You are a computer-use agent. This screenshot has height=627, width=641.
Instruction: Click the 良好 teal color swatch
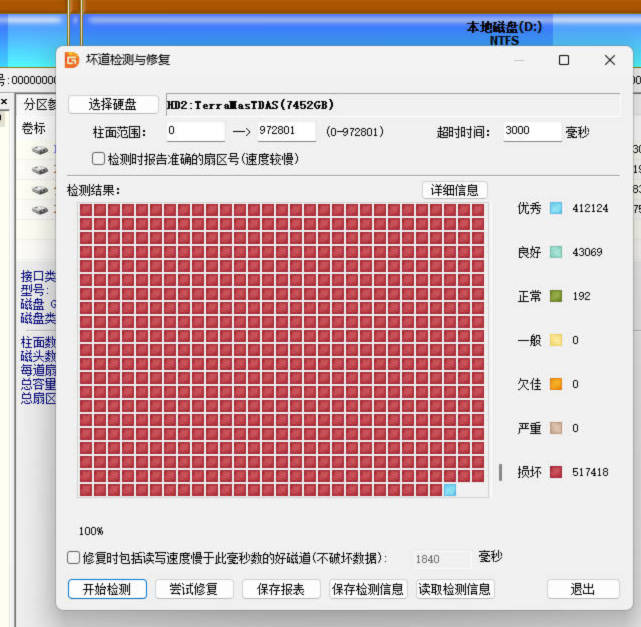click(x=556, y=252)
